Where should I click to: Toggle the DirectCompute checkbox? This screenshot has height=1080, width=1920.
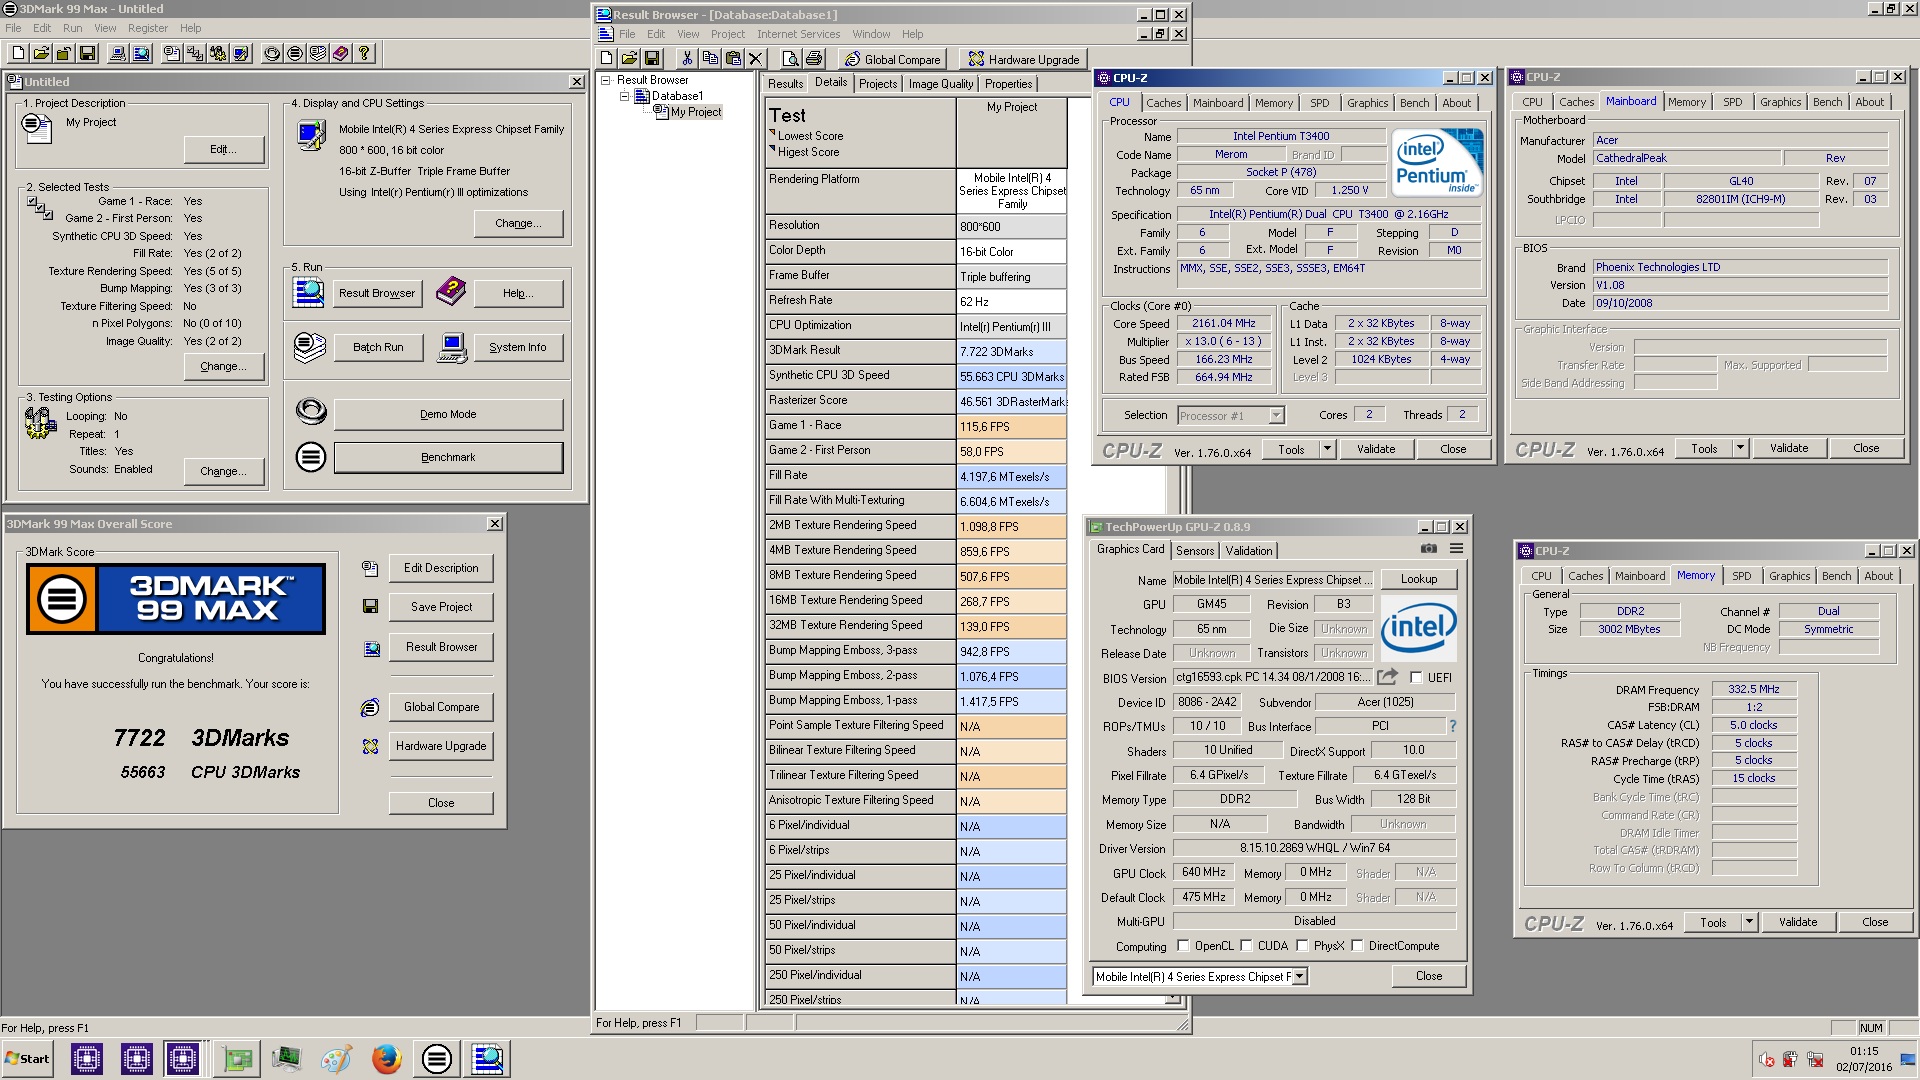click(x=1358, y=945)
